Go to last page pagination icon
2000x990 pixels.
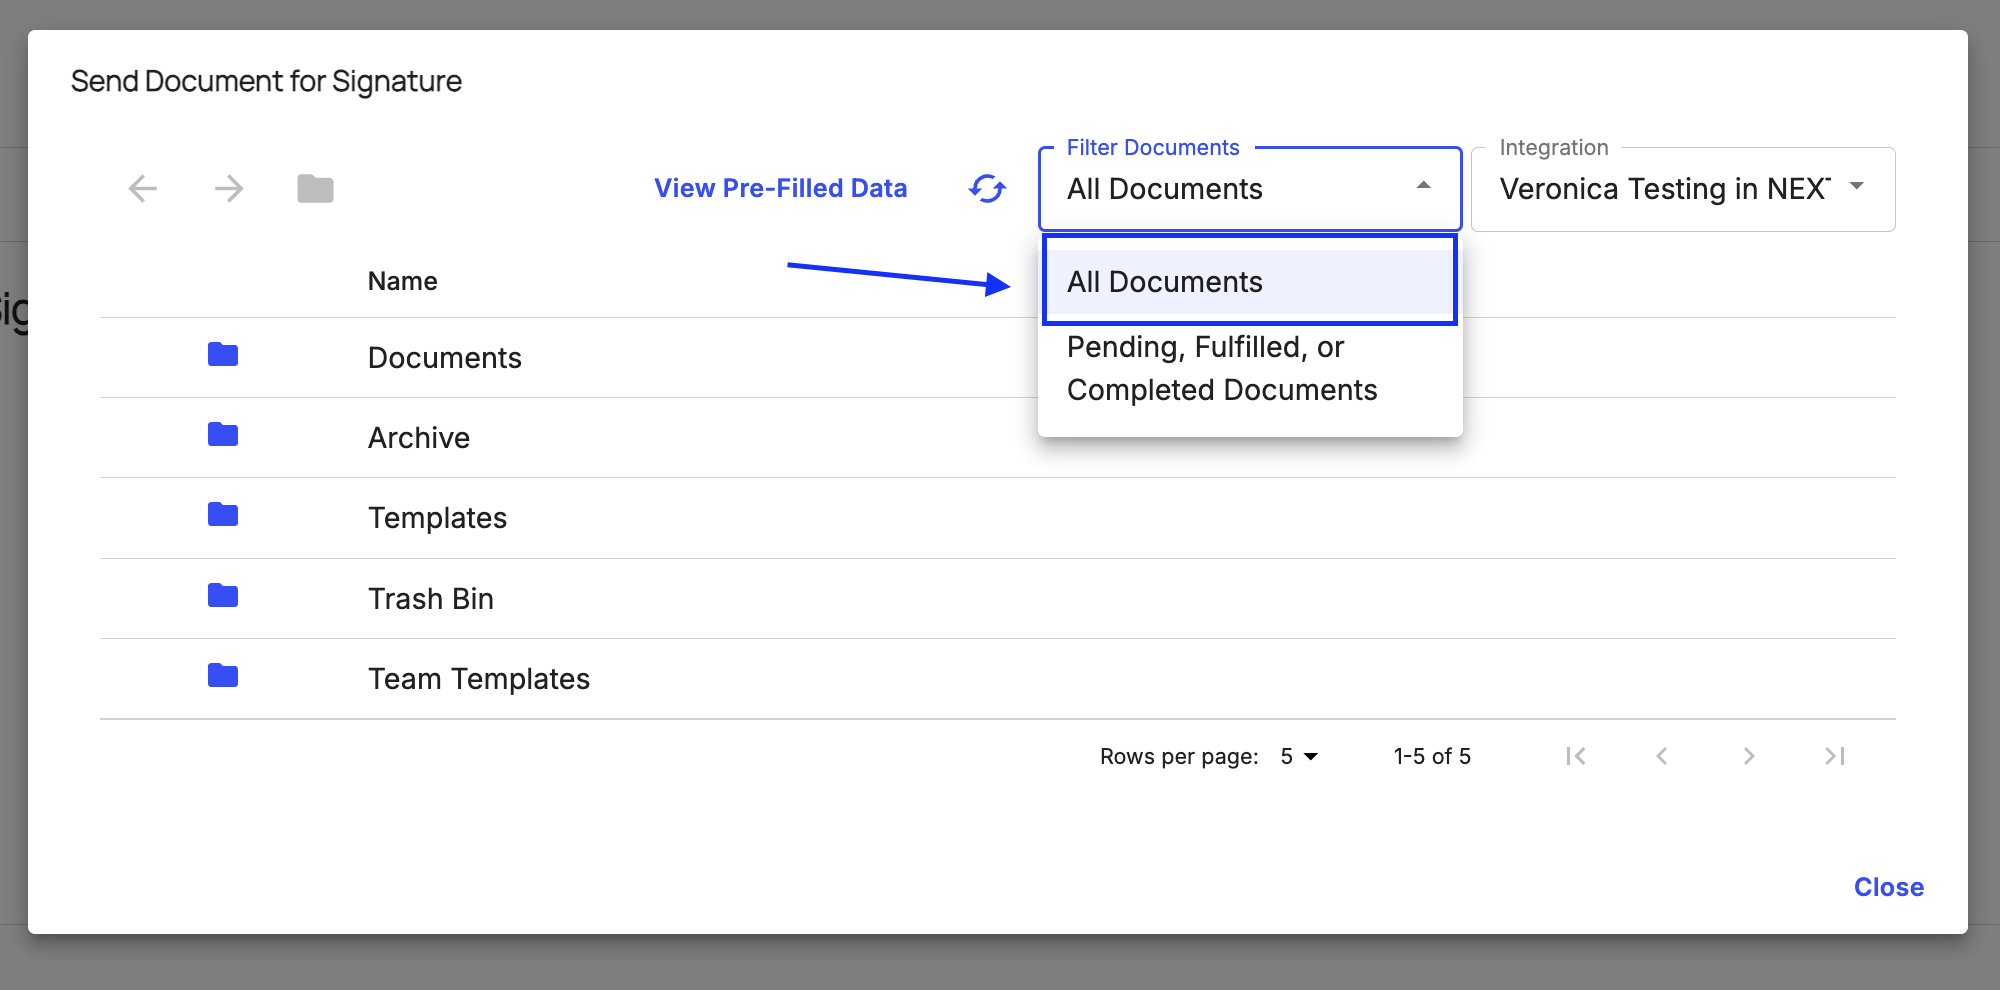(x=1835, y=756)
